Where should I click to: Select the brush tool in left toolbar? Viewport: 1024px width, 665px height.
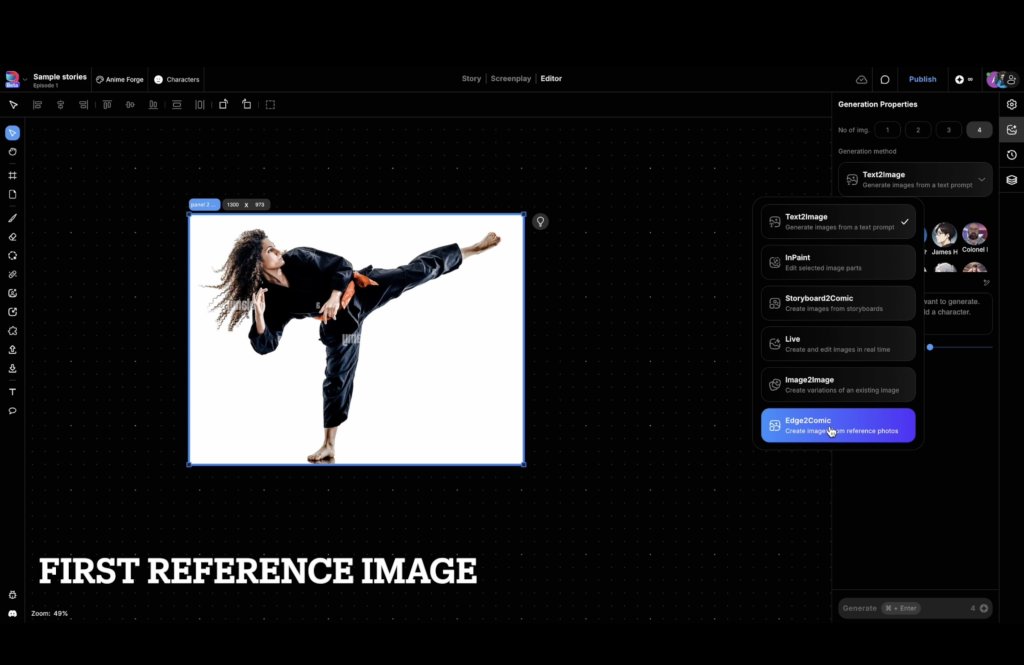[13, 217]
